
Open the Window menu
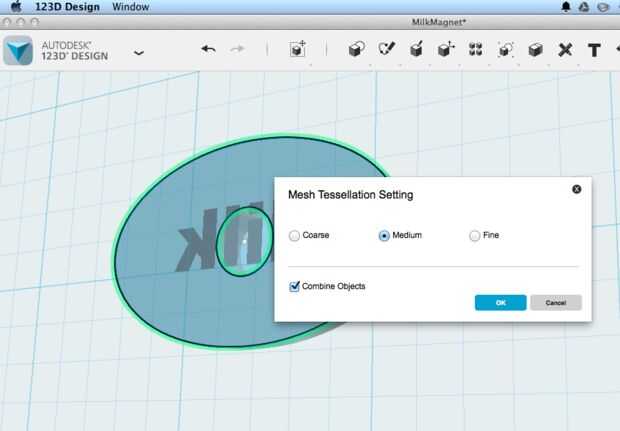(x=130, y=7)
